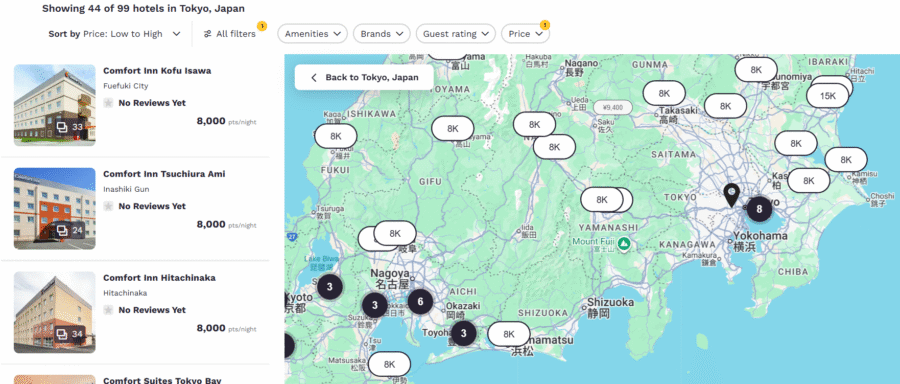
Task: Open Comfort Suites Tokyo Bay listing
Action: 162,380
